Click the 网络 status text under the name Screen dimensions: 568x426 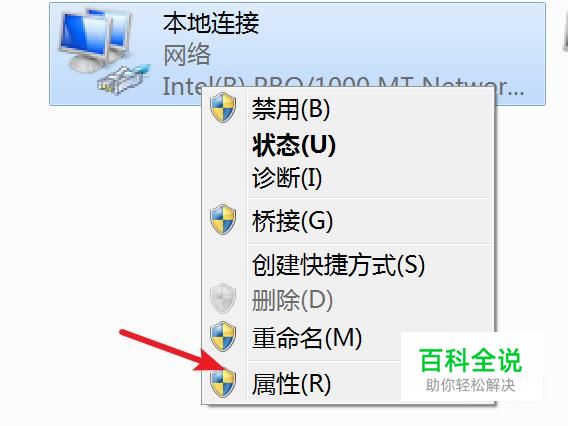click(187, 55)
